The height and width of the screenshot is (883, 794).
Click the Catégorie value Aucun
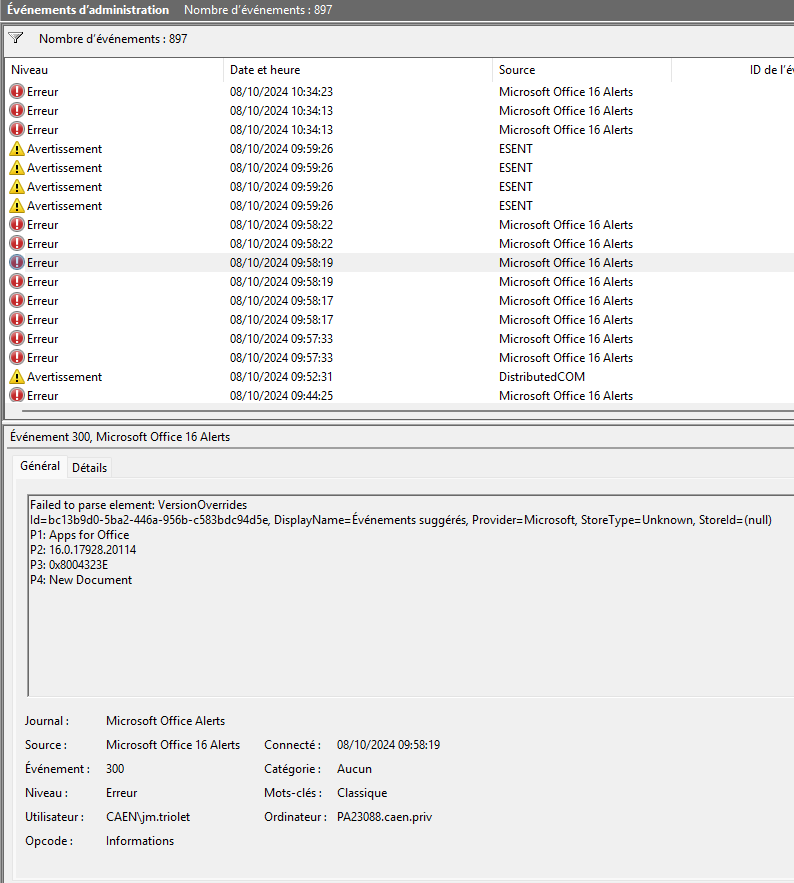point(354,769)
